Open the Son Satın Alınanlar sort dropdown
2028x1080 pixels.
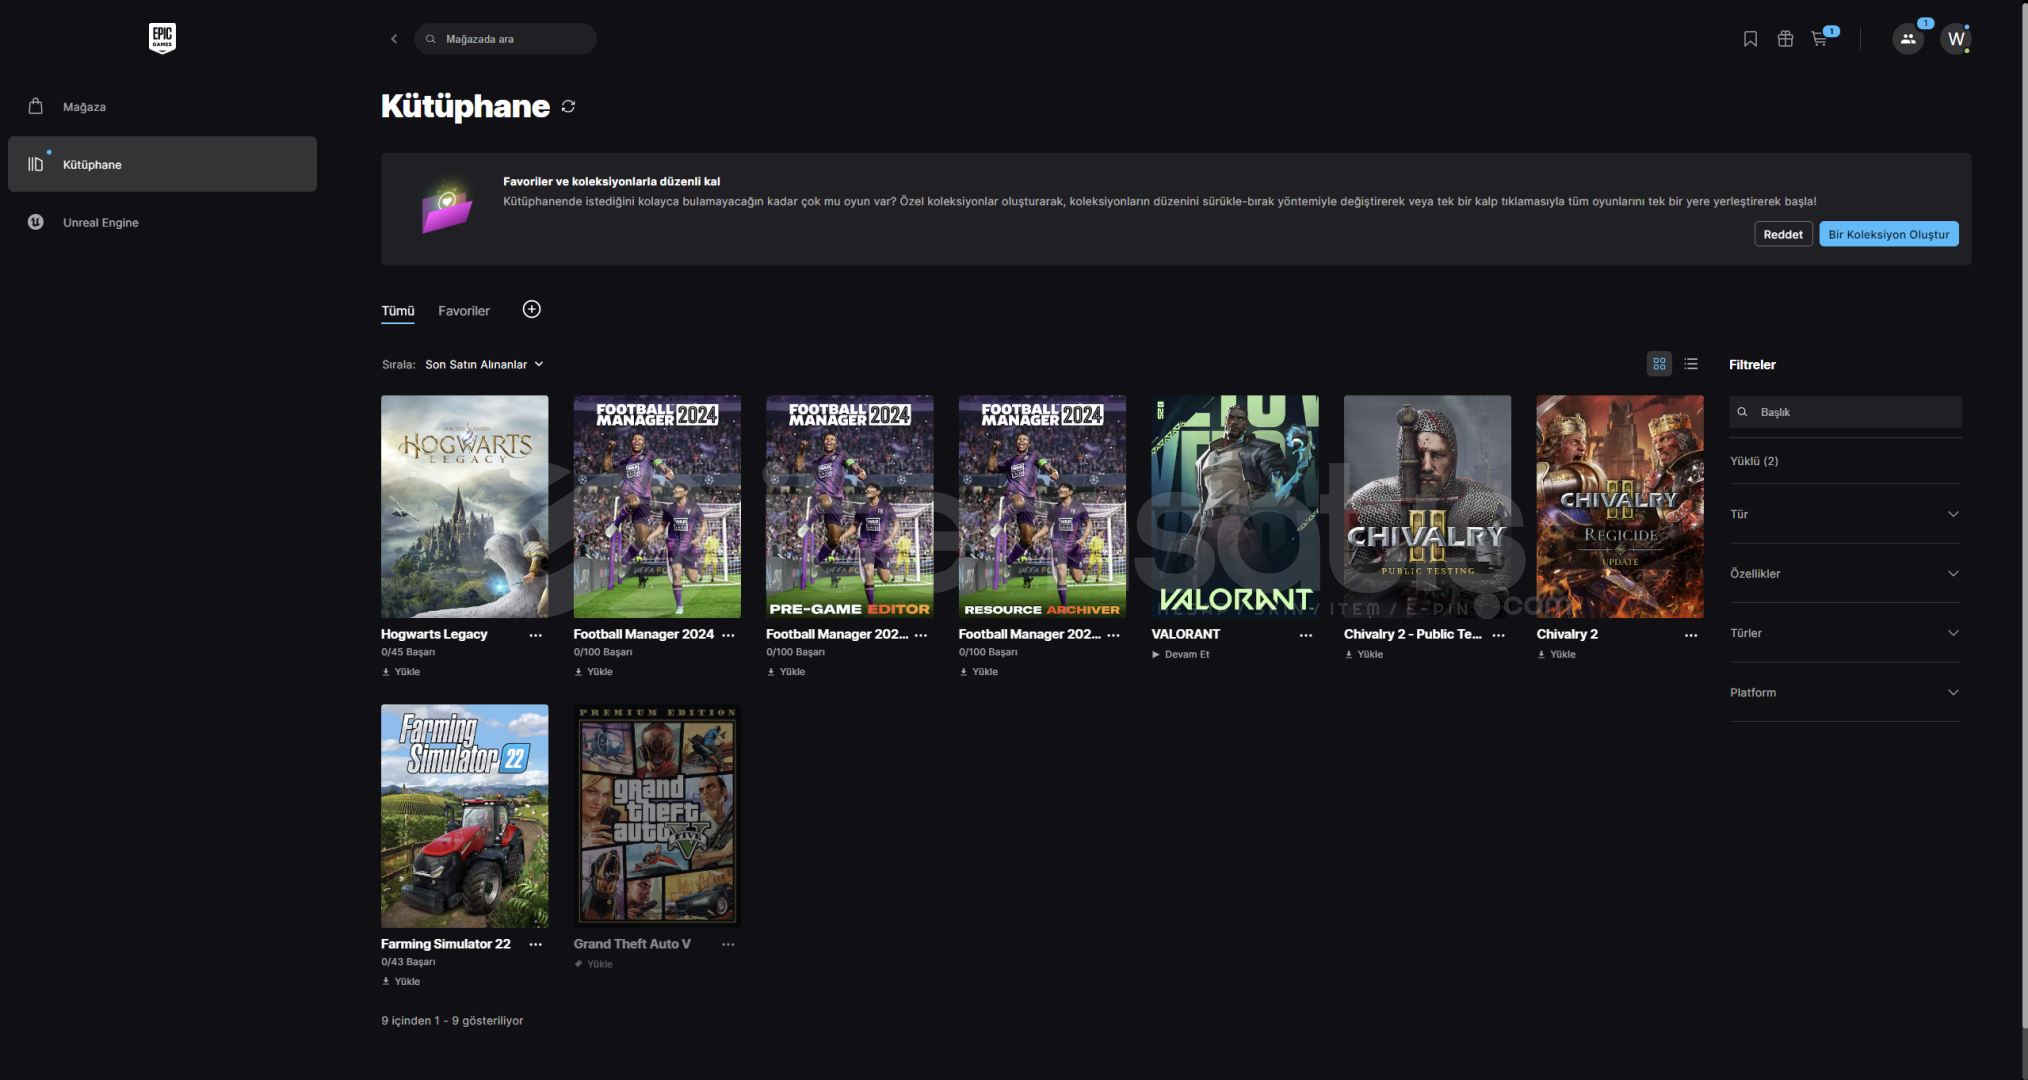click(484, 364)
